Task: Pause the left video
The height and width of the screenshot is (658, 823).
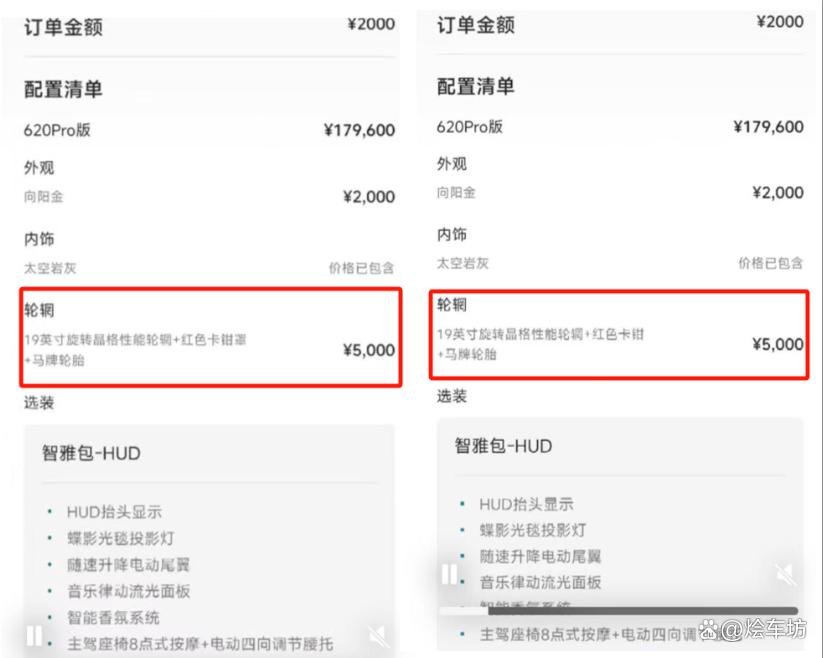Action: [35, 635]
